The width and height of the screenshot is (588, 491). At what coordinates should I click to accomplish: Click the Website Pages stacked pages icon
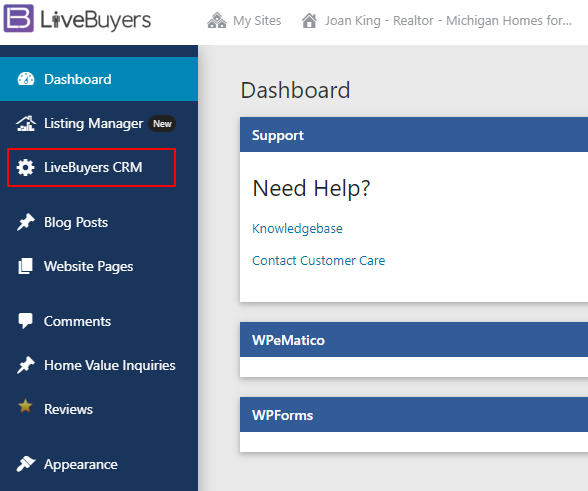26,266
